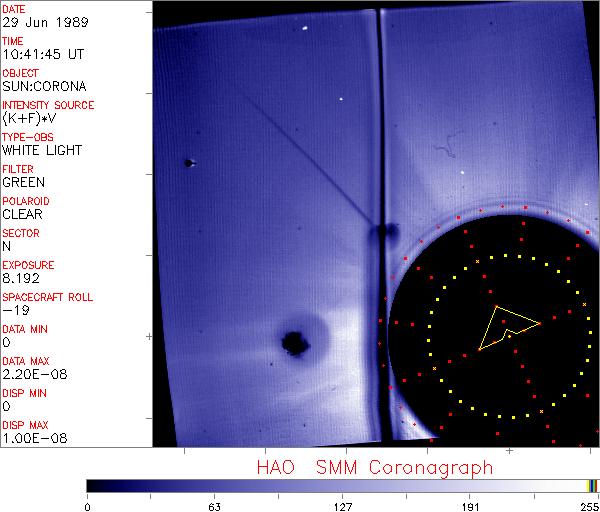600x512 pixels.
Task: Click the color bar label "63"
Action: tap(214, 507)
